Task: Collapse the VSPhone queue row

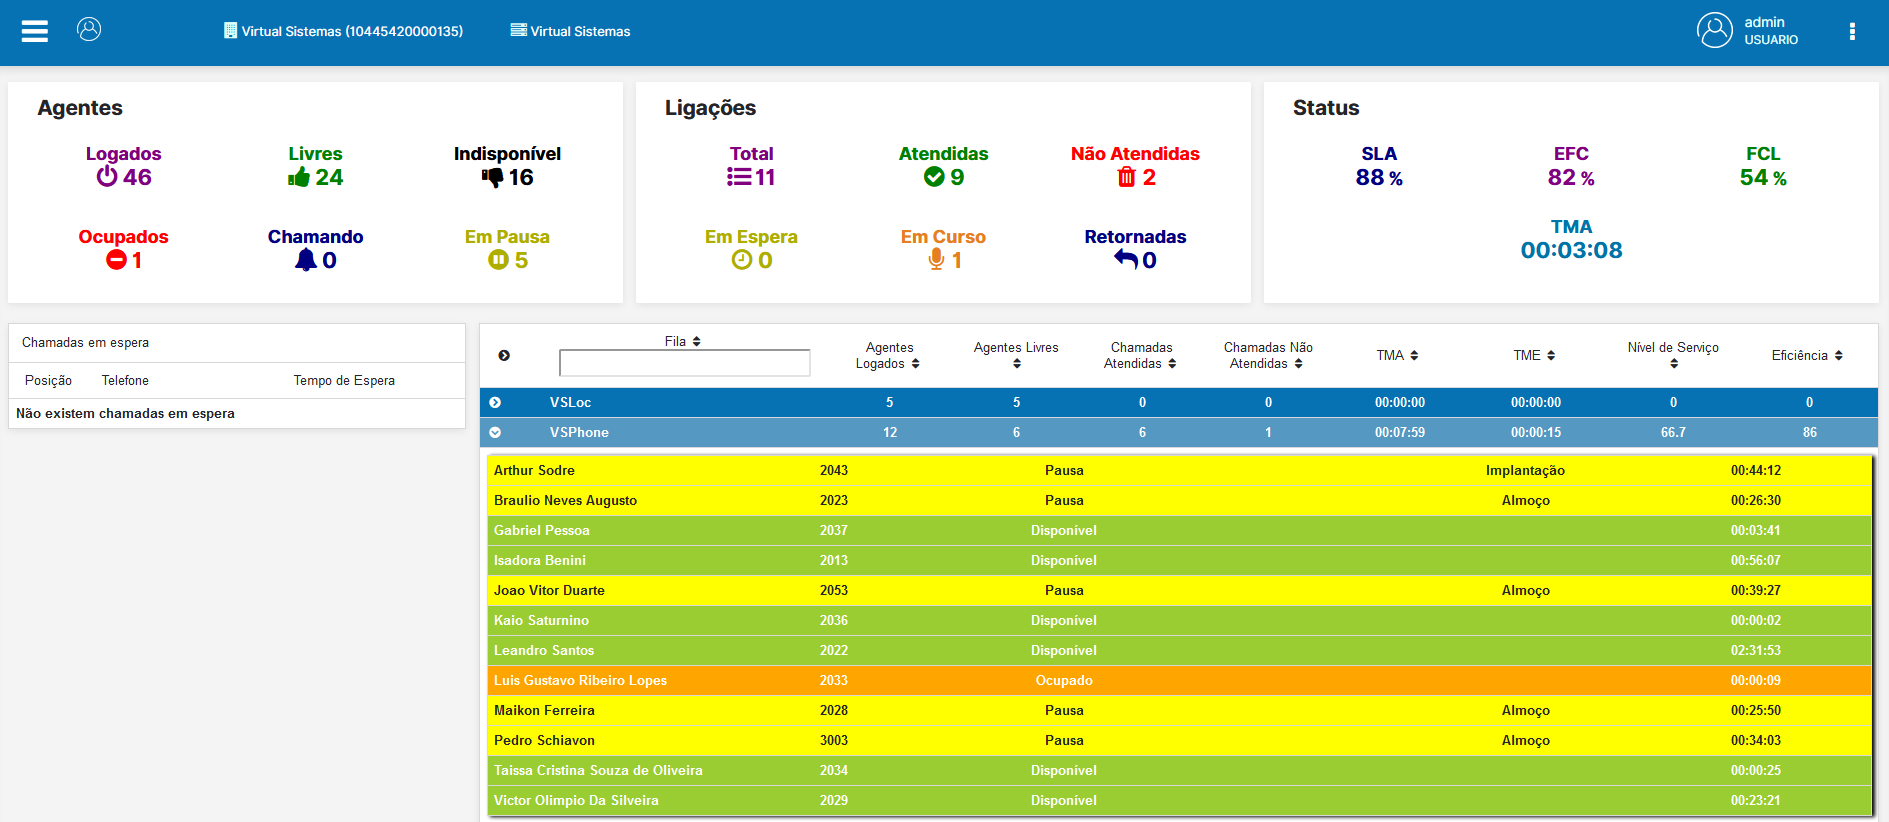Action: tap(495, 432)
